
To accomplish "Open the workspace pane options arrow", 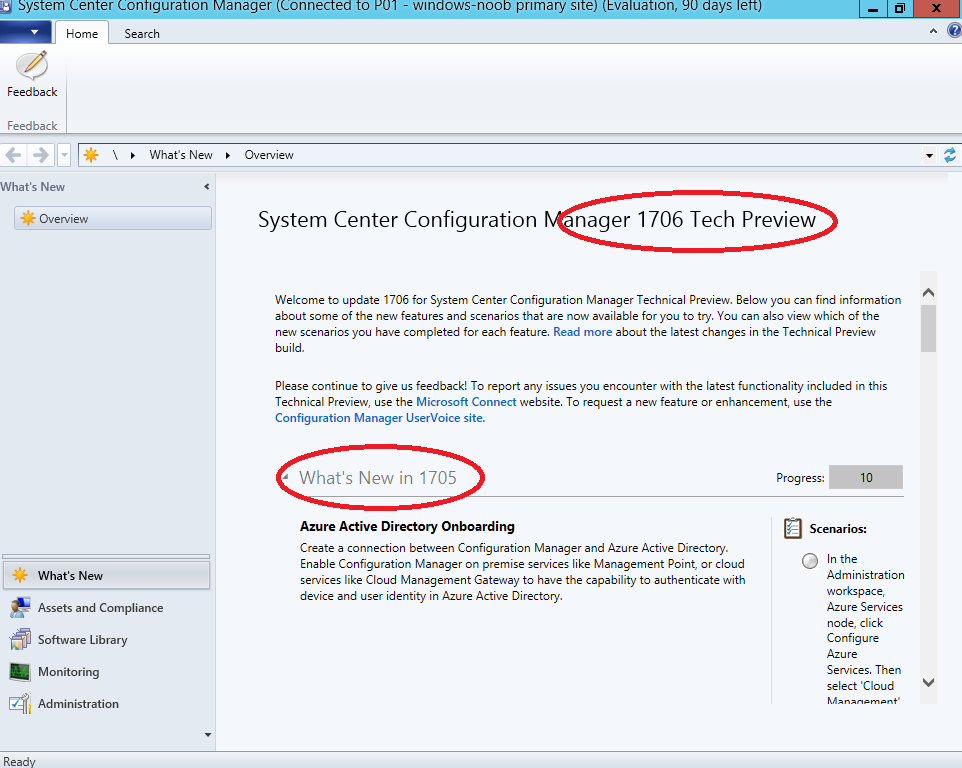I will click(x=208, y=735).
